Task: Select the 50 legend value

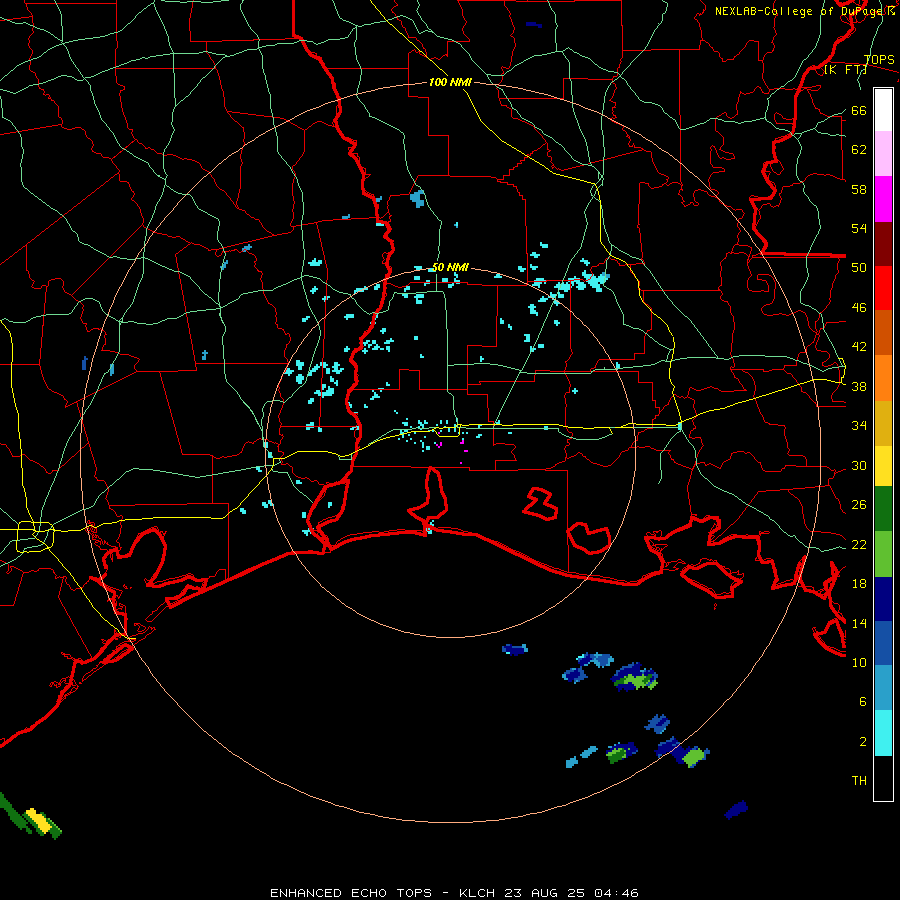Action: click(859, 268)
